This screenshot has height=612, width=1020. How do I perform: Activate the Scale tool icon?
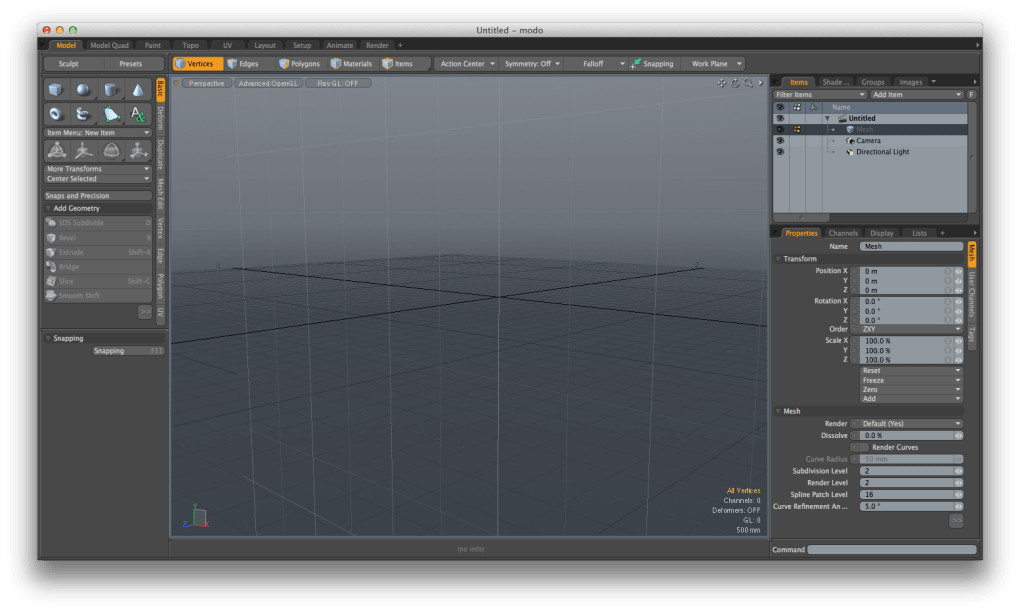click(x=138, y=151)
